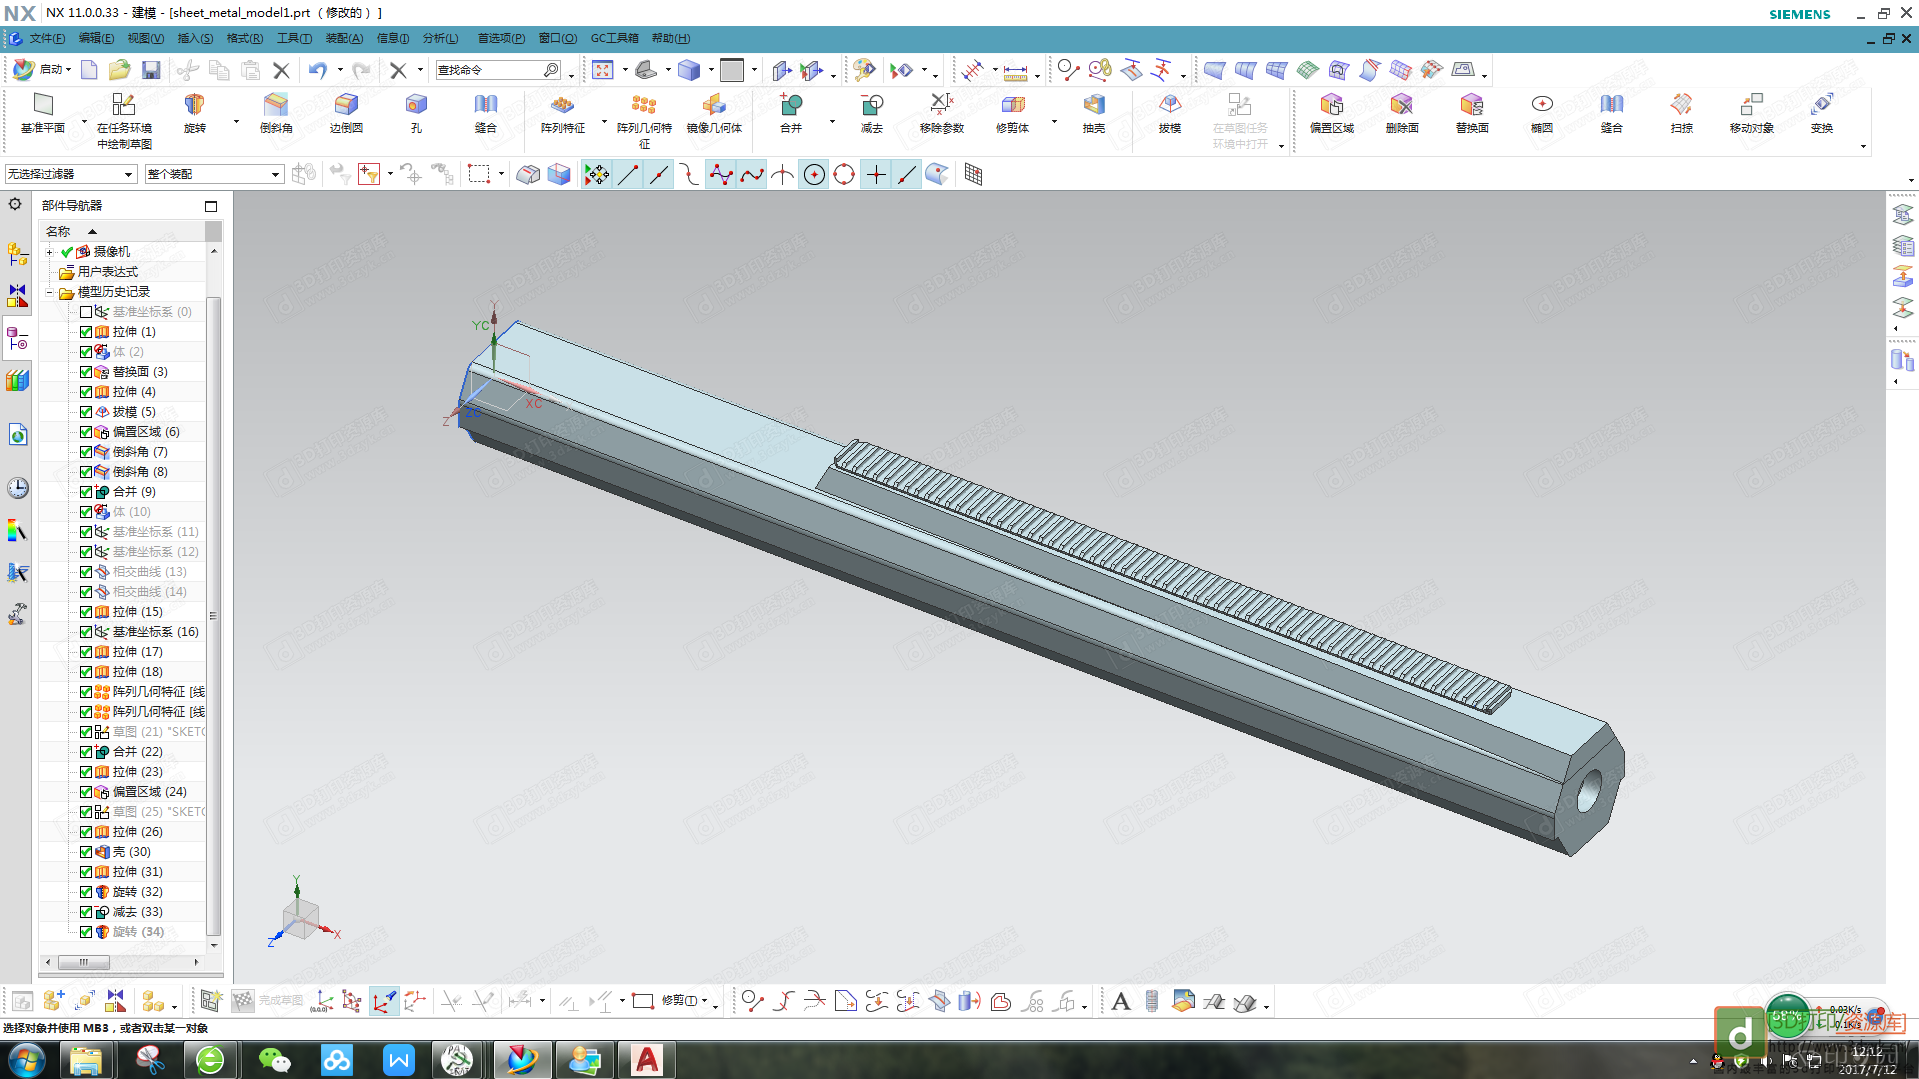This screenshot has height=1079, width=1919.
Task: Expand the undo history dropdown arrow
Action: tap(340, 70)
